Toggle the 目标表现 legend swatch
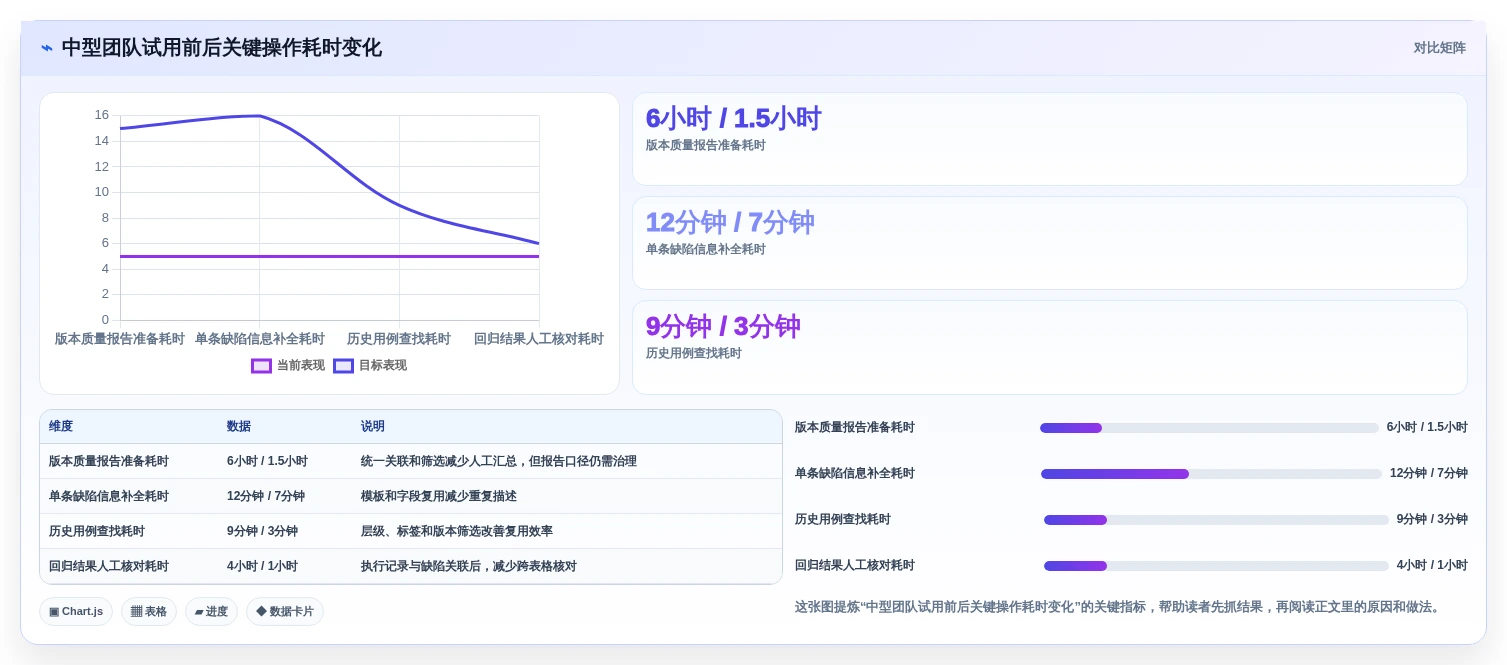1507x665 pixels. pyautogui.click(x=343, y=366)
